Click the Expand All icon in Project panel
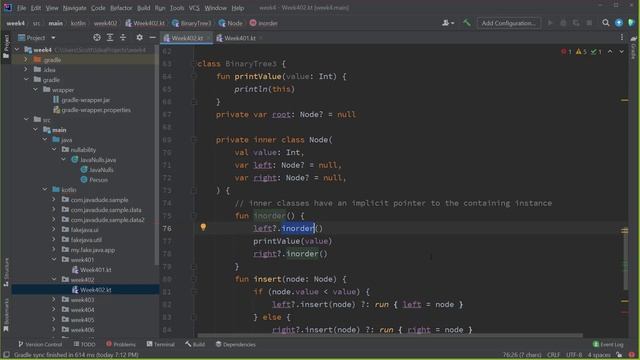This screenshot has width=640, height=360. click(x=110, y=38)
